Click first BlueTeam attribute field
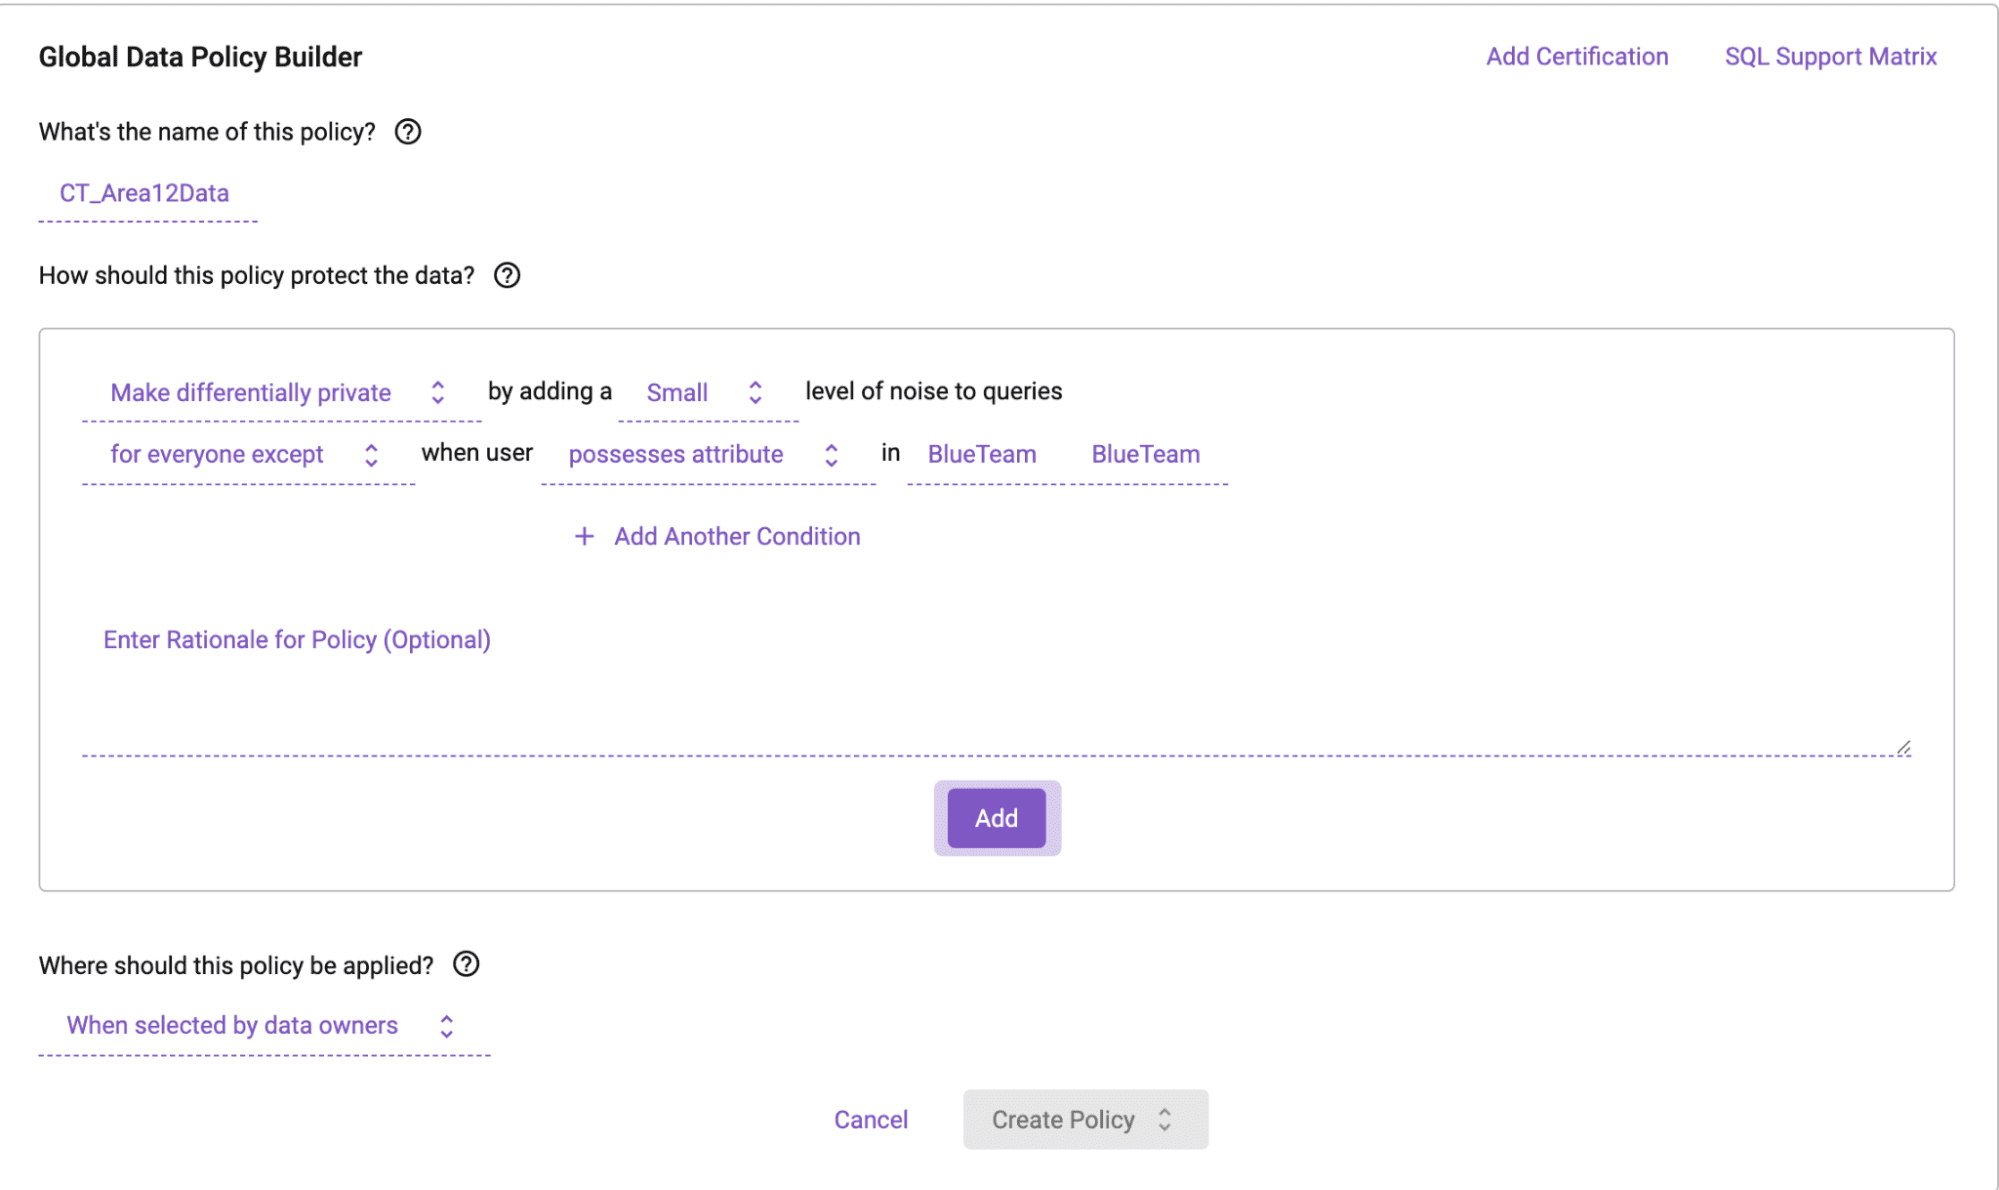The width and height of the screenshot is (1999, 1190). click(x=982, y=455)
